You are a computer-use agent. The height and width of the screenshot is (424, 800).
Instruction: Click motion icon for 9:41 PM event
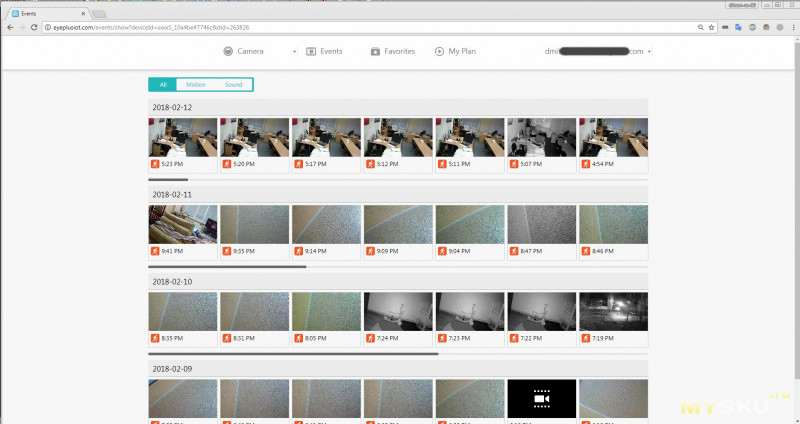tap(155, 251)
